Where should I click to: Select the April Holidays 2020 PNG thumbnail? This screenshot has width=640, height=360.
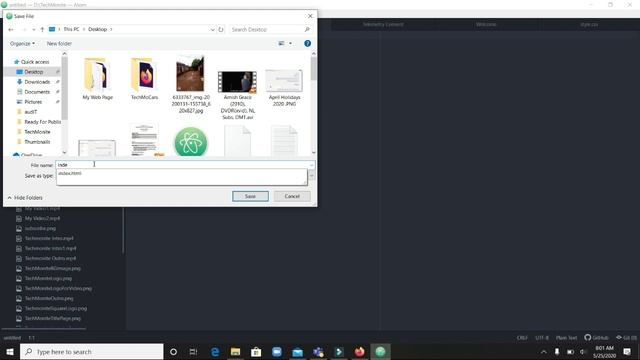click(x=284, y=88)
